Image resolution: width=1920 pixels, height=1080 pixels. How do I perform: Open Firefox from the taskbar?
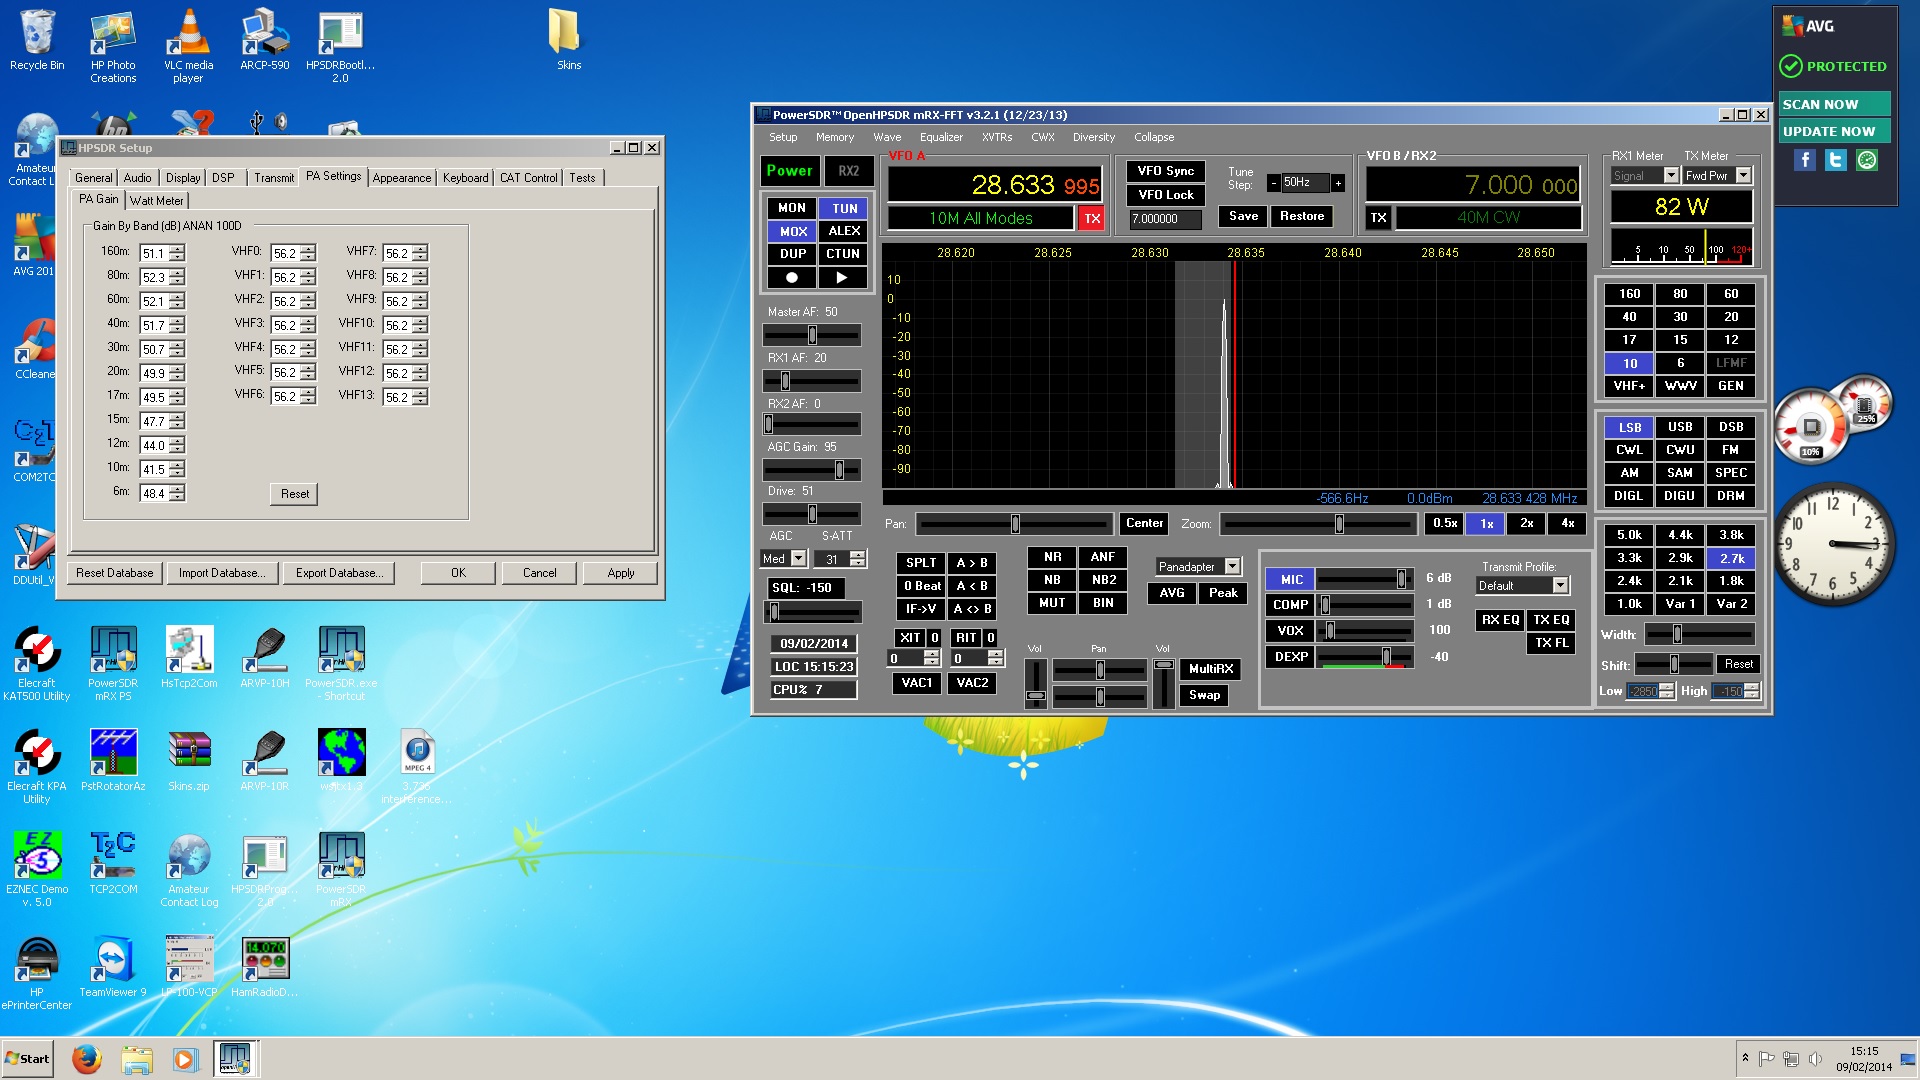click(86, 1059)
